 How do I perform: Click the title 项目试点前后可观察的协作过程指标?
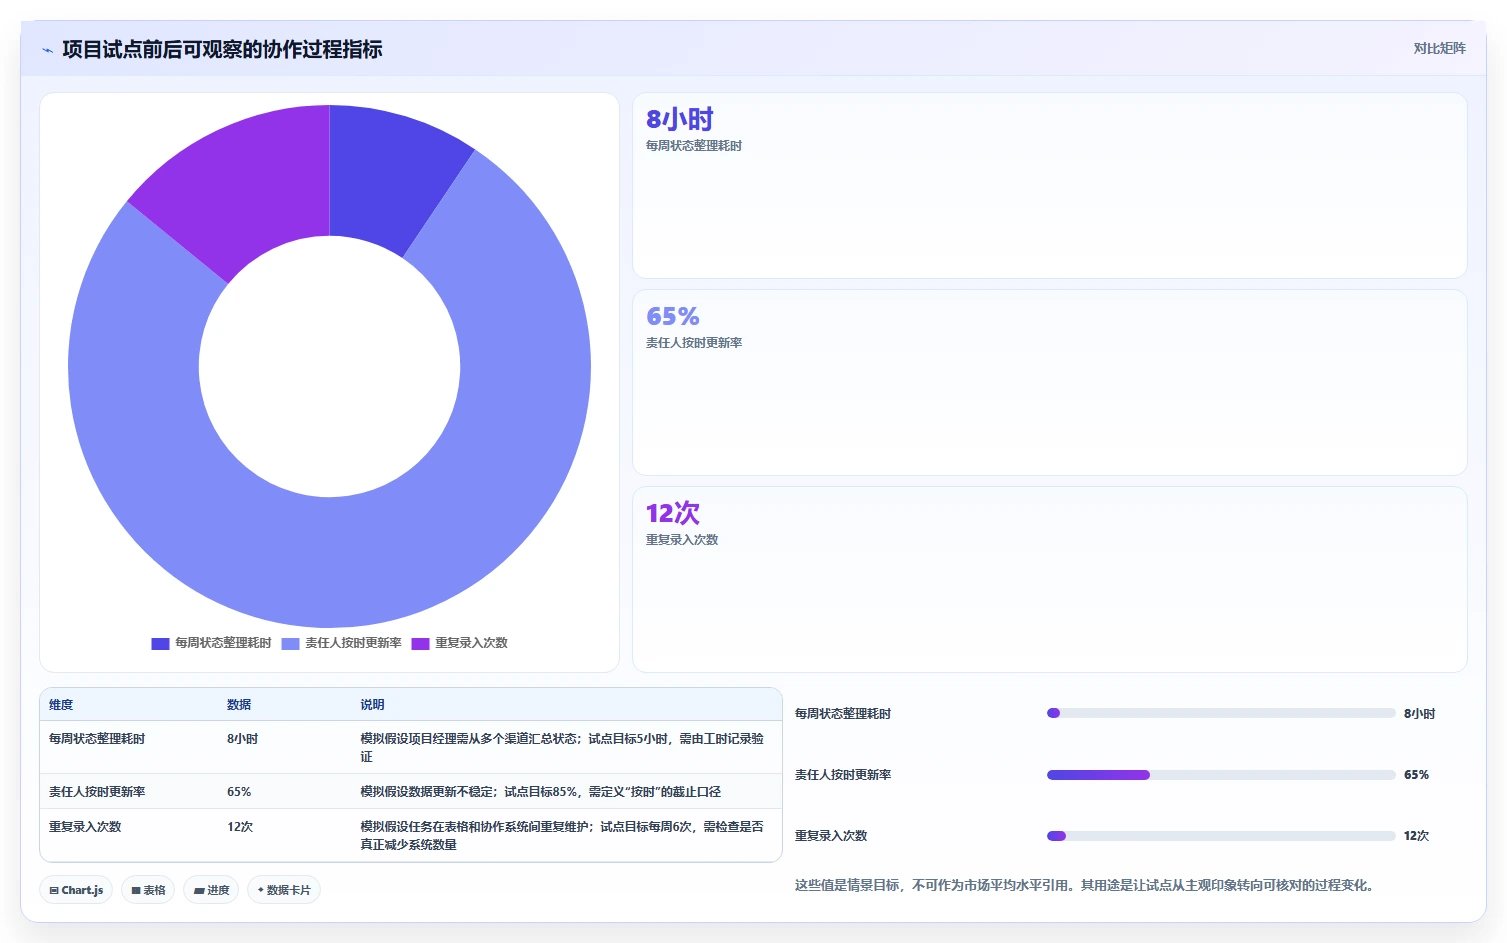pyautogui.click(x=222, y=49)
